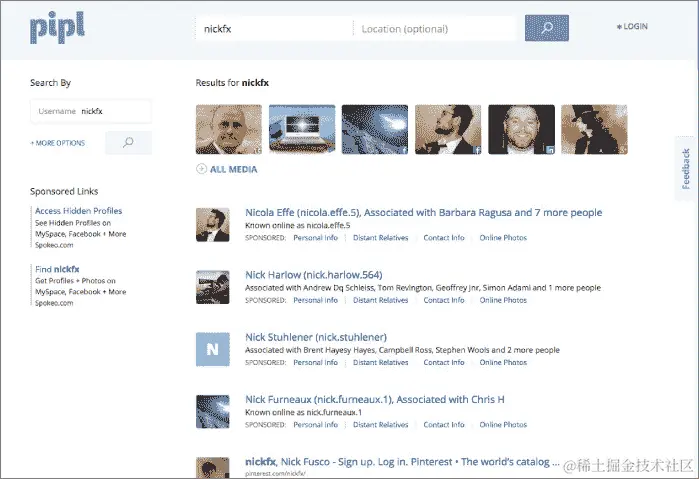Open Personal Info for Nicola Effe
The width and height of the screenshot is (699, 479).
(x=316, y=238)
